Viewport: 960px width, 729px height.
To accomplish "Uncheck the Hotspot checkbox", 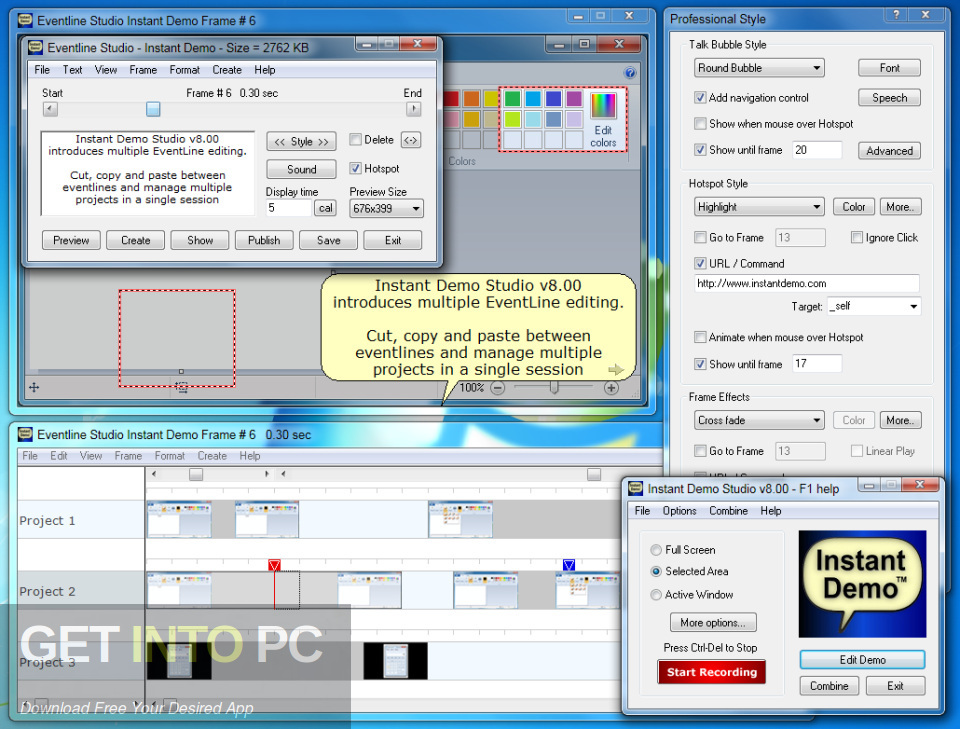I will pyautogui.click(x=355, y=168).
